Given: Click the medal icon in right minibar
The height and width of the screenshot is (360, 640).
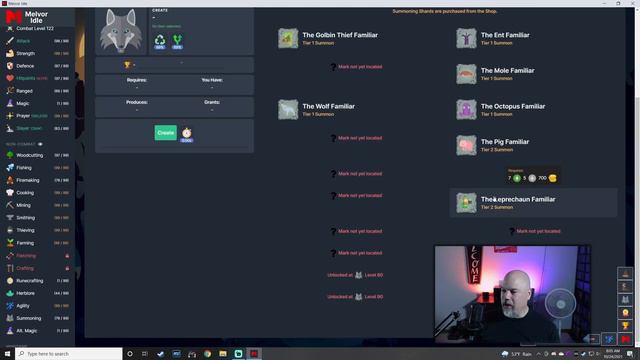Looking at the screenshot, I should 625,313.
